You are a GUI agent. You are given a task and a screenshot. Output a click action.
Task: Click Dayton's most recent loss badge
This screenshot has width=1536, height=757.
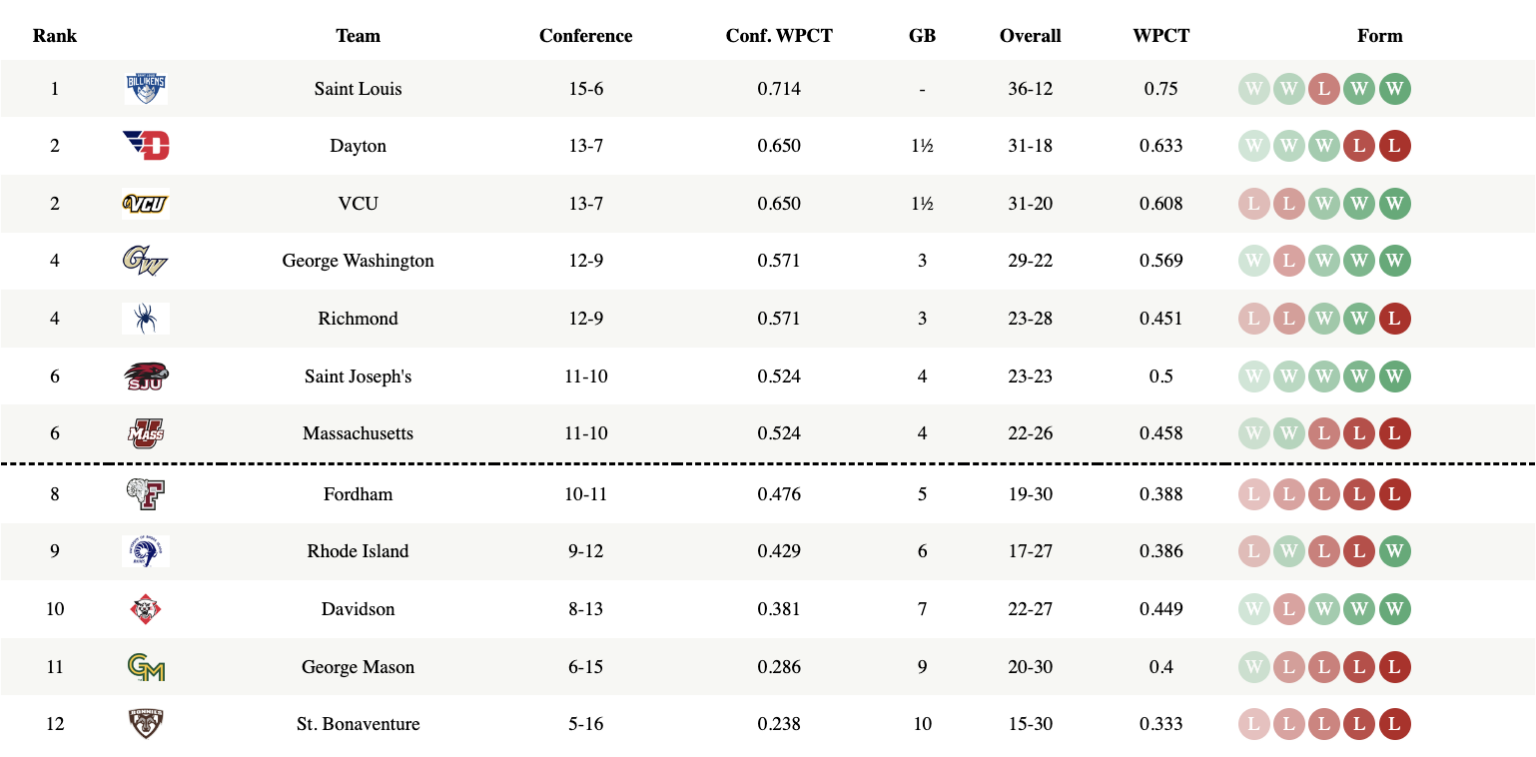(x=1394, y=146)
